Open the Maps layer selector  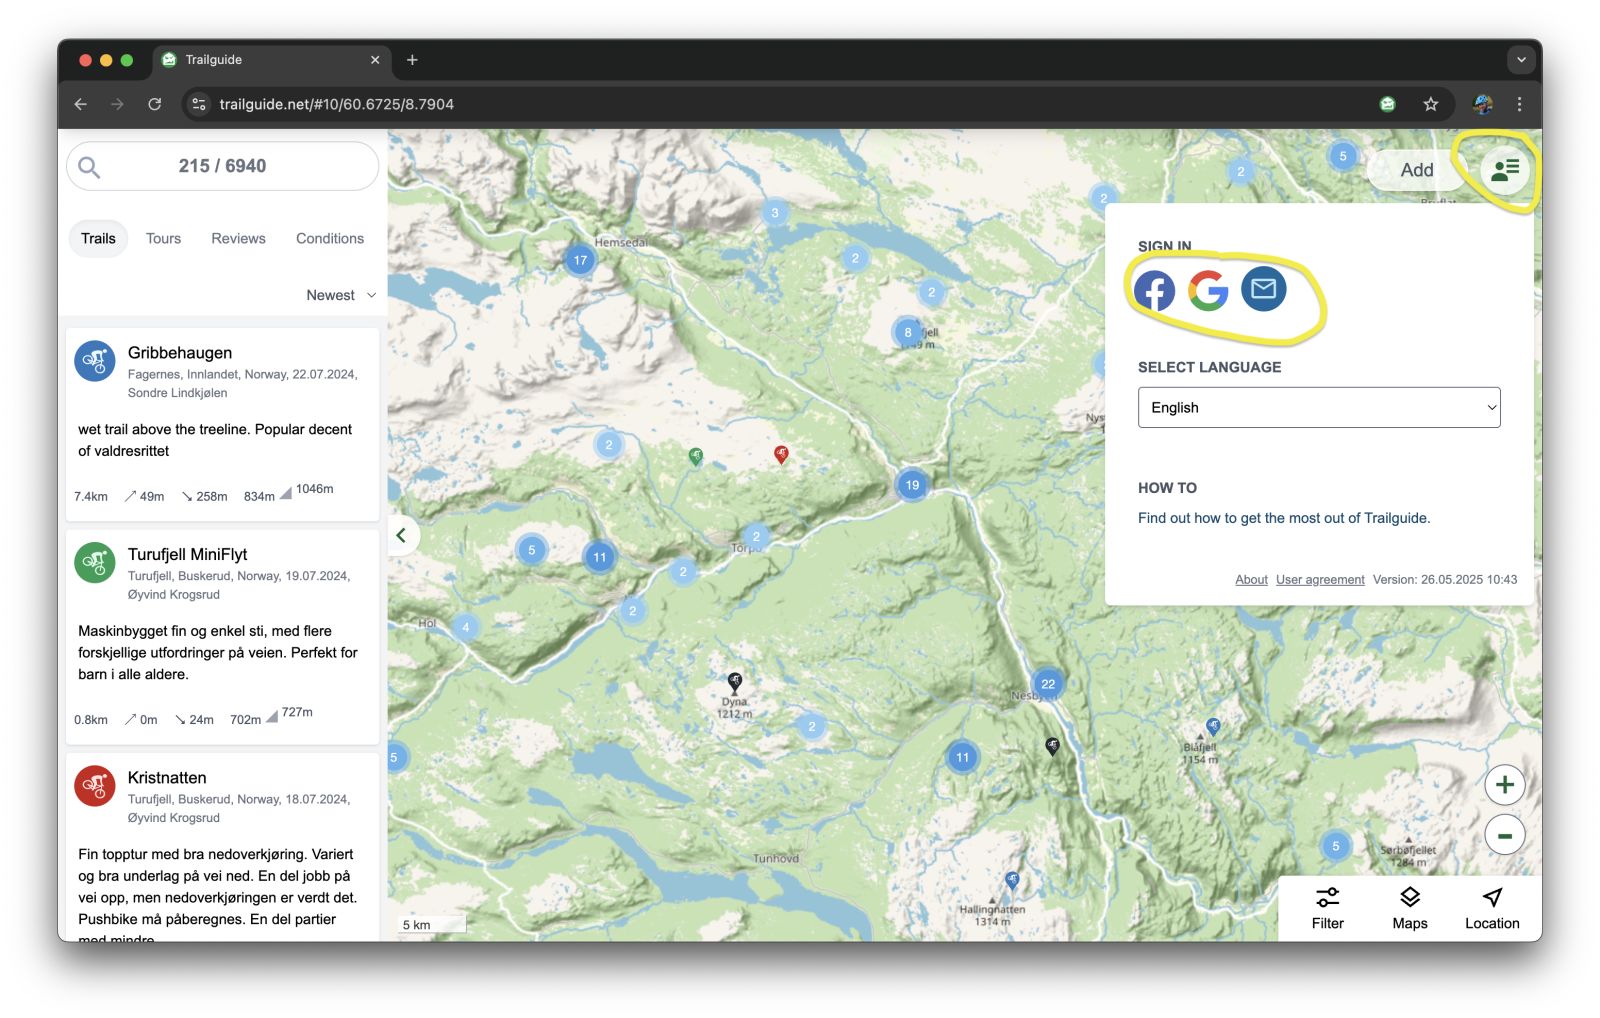(1409, 908)
